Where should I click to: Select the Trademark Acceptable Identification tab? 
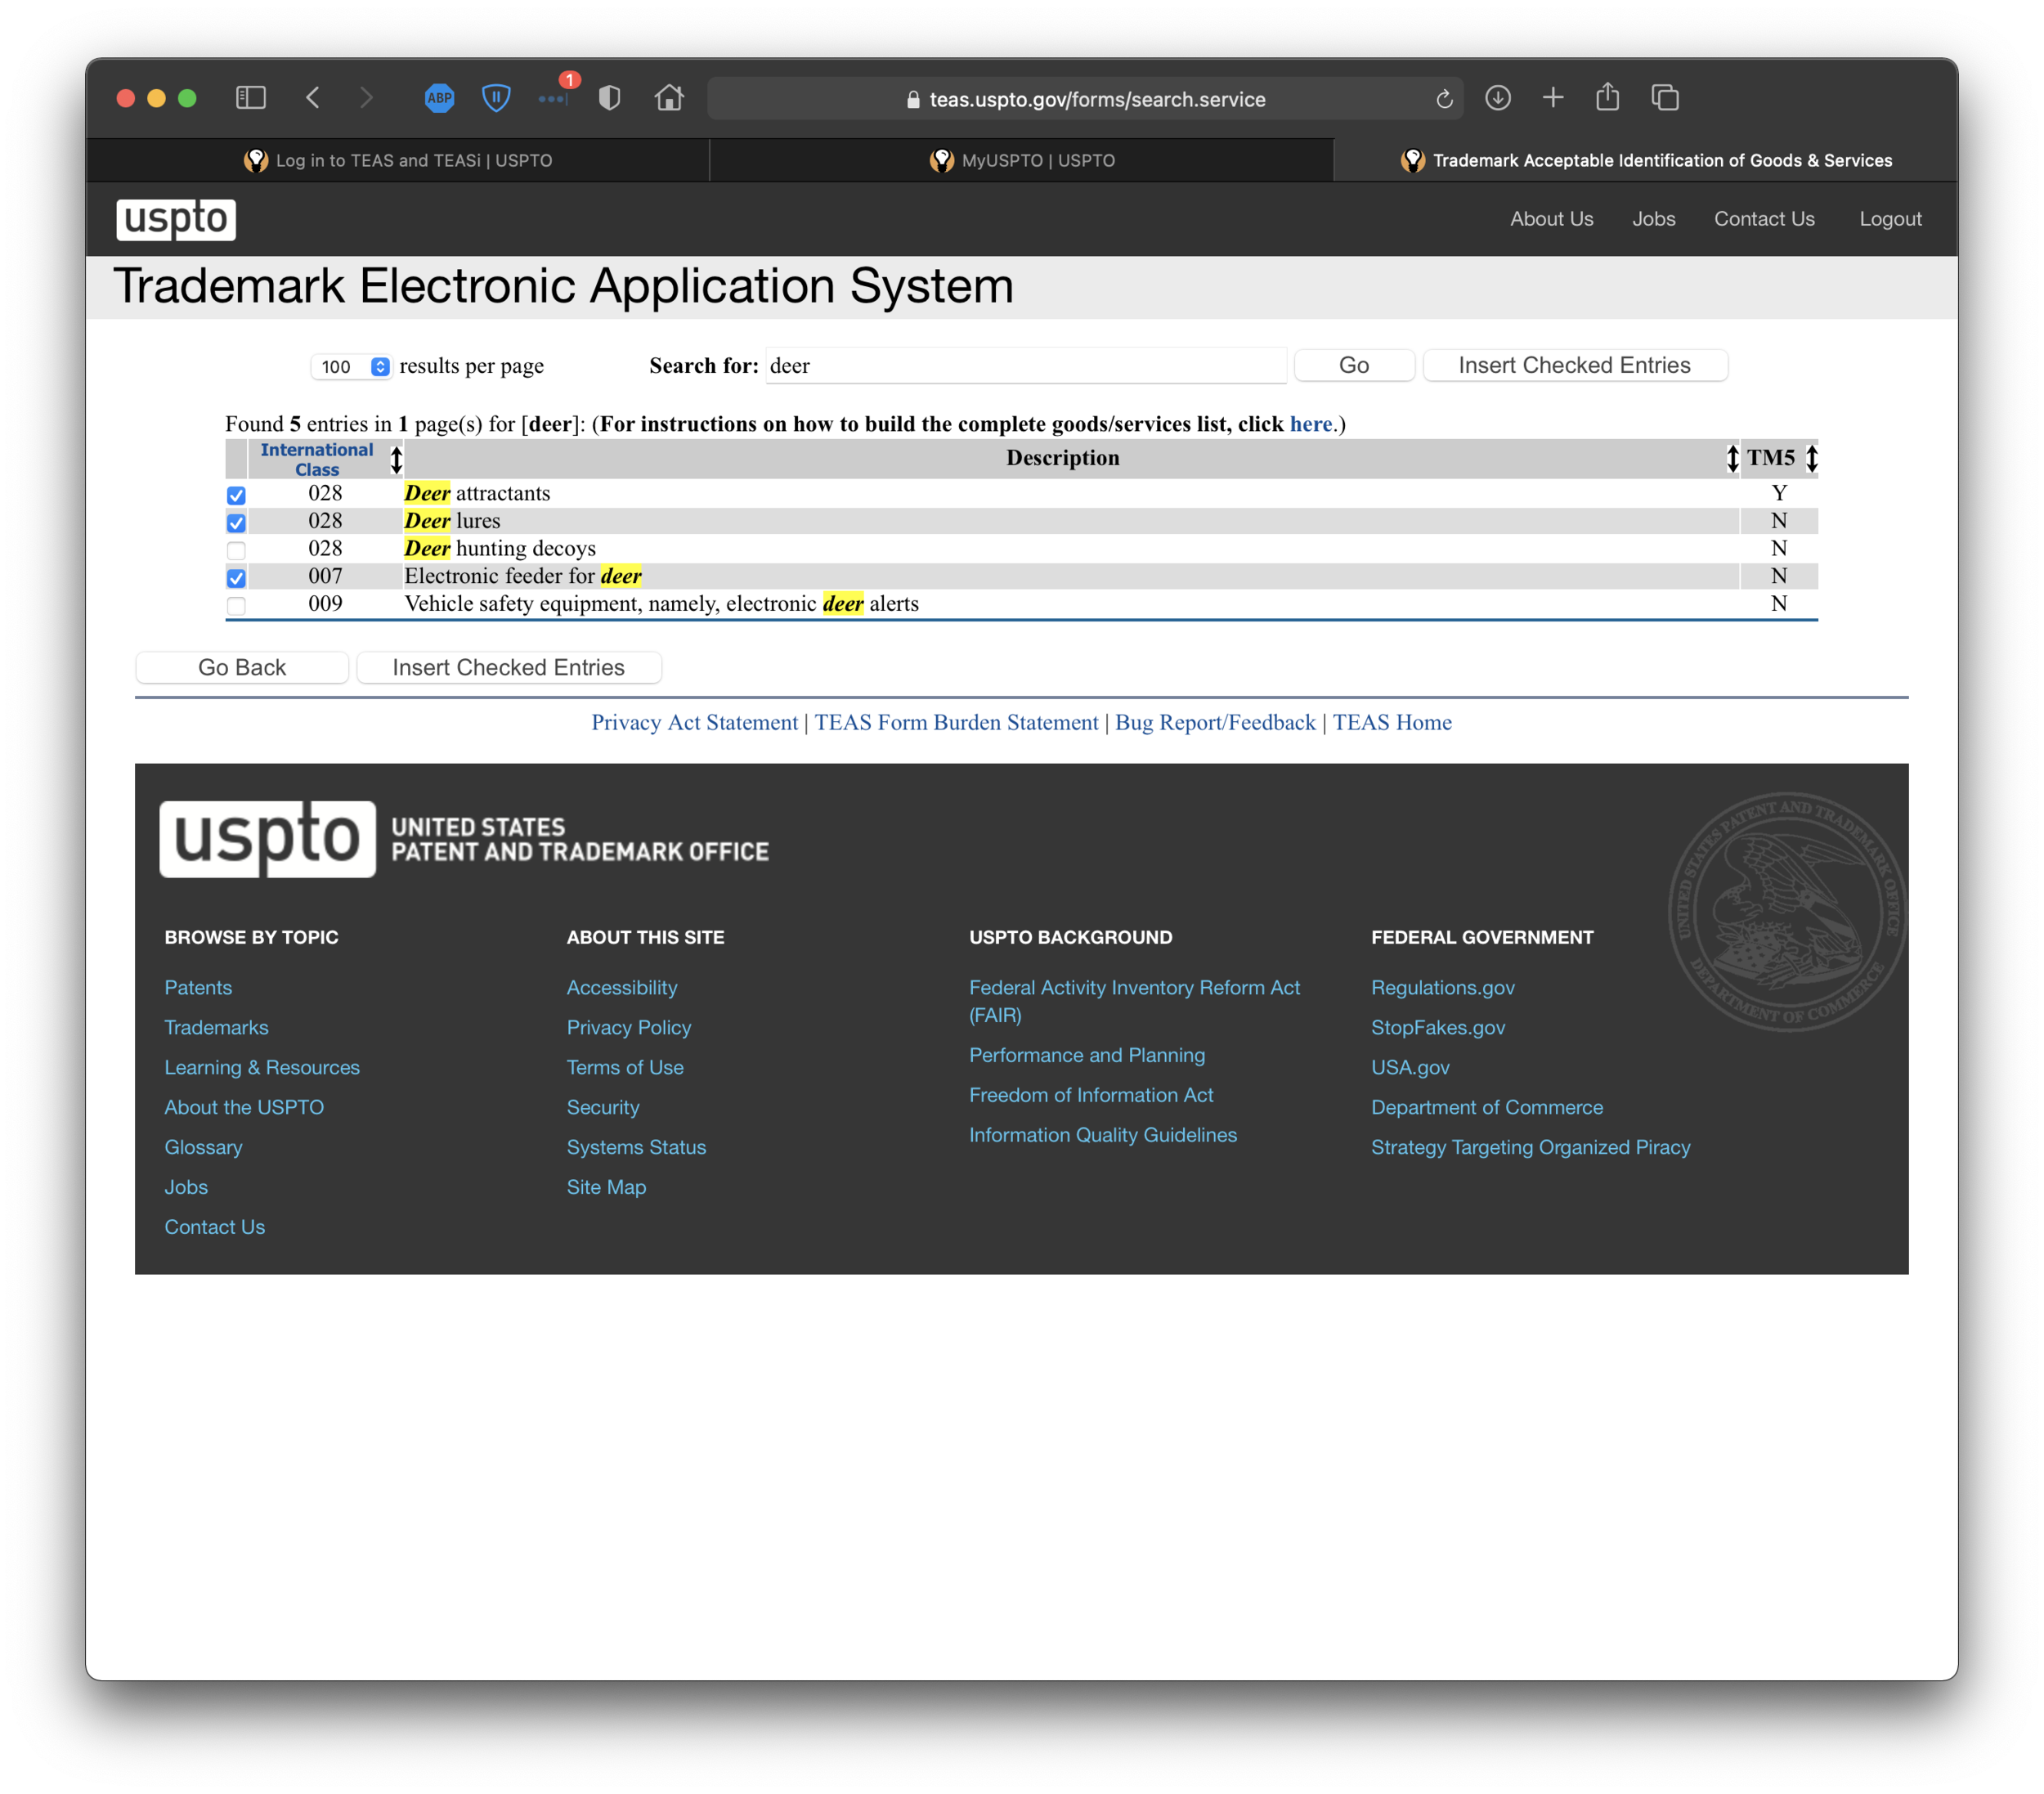pos(1646,160)
